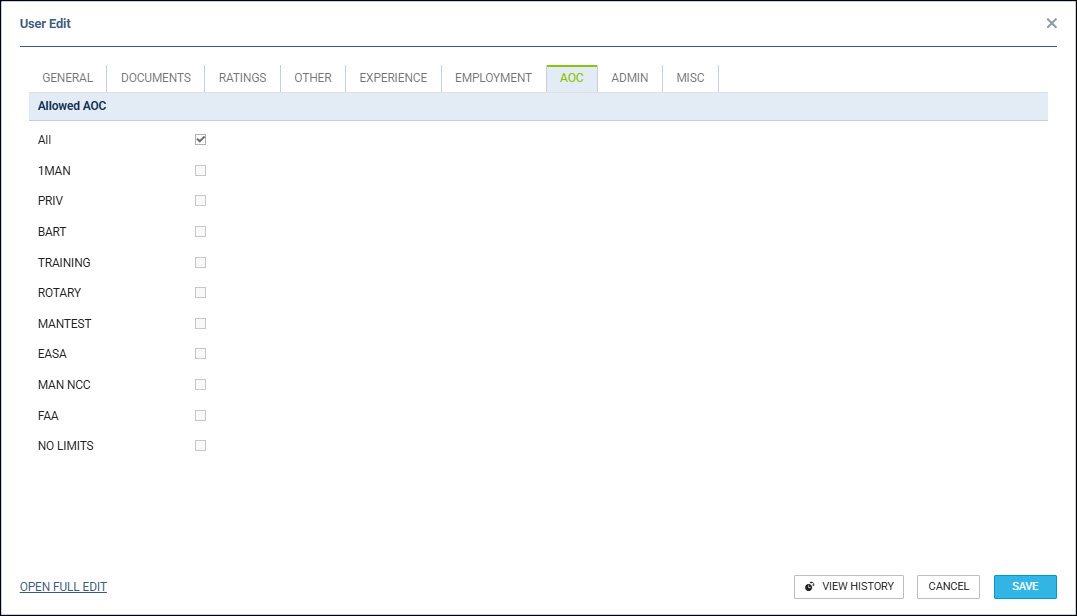
Task: Click the 'MAN NCC' label
Action: pyautogui.click(x=65, y=385)
